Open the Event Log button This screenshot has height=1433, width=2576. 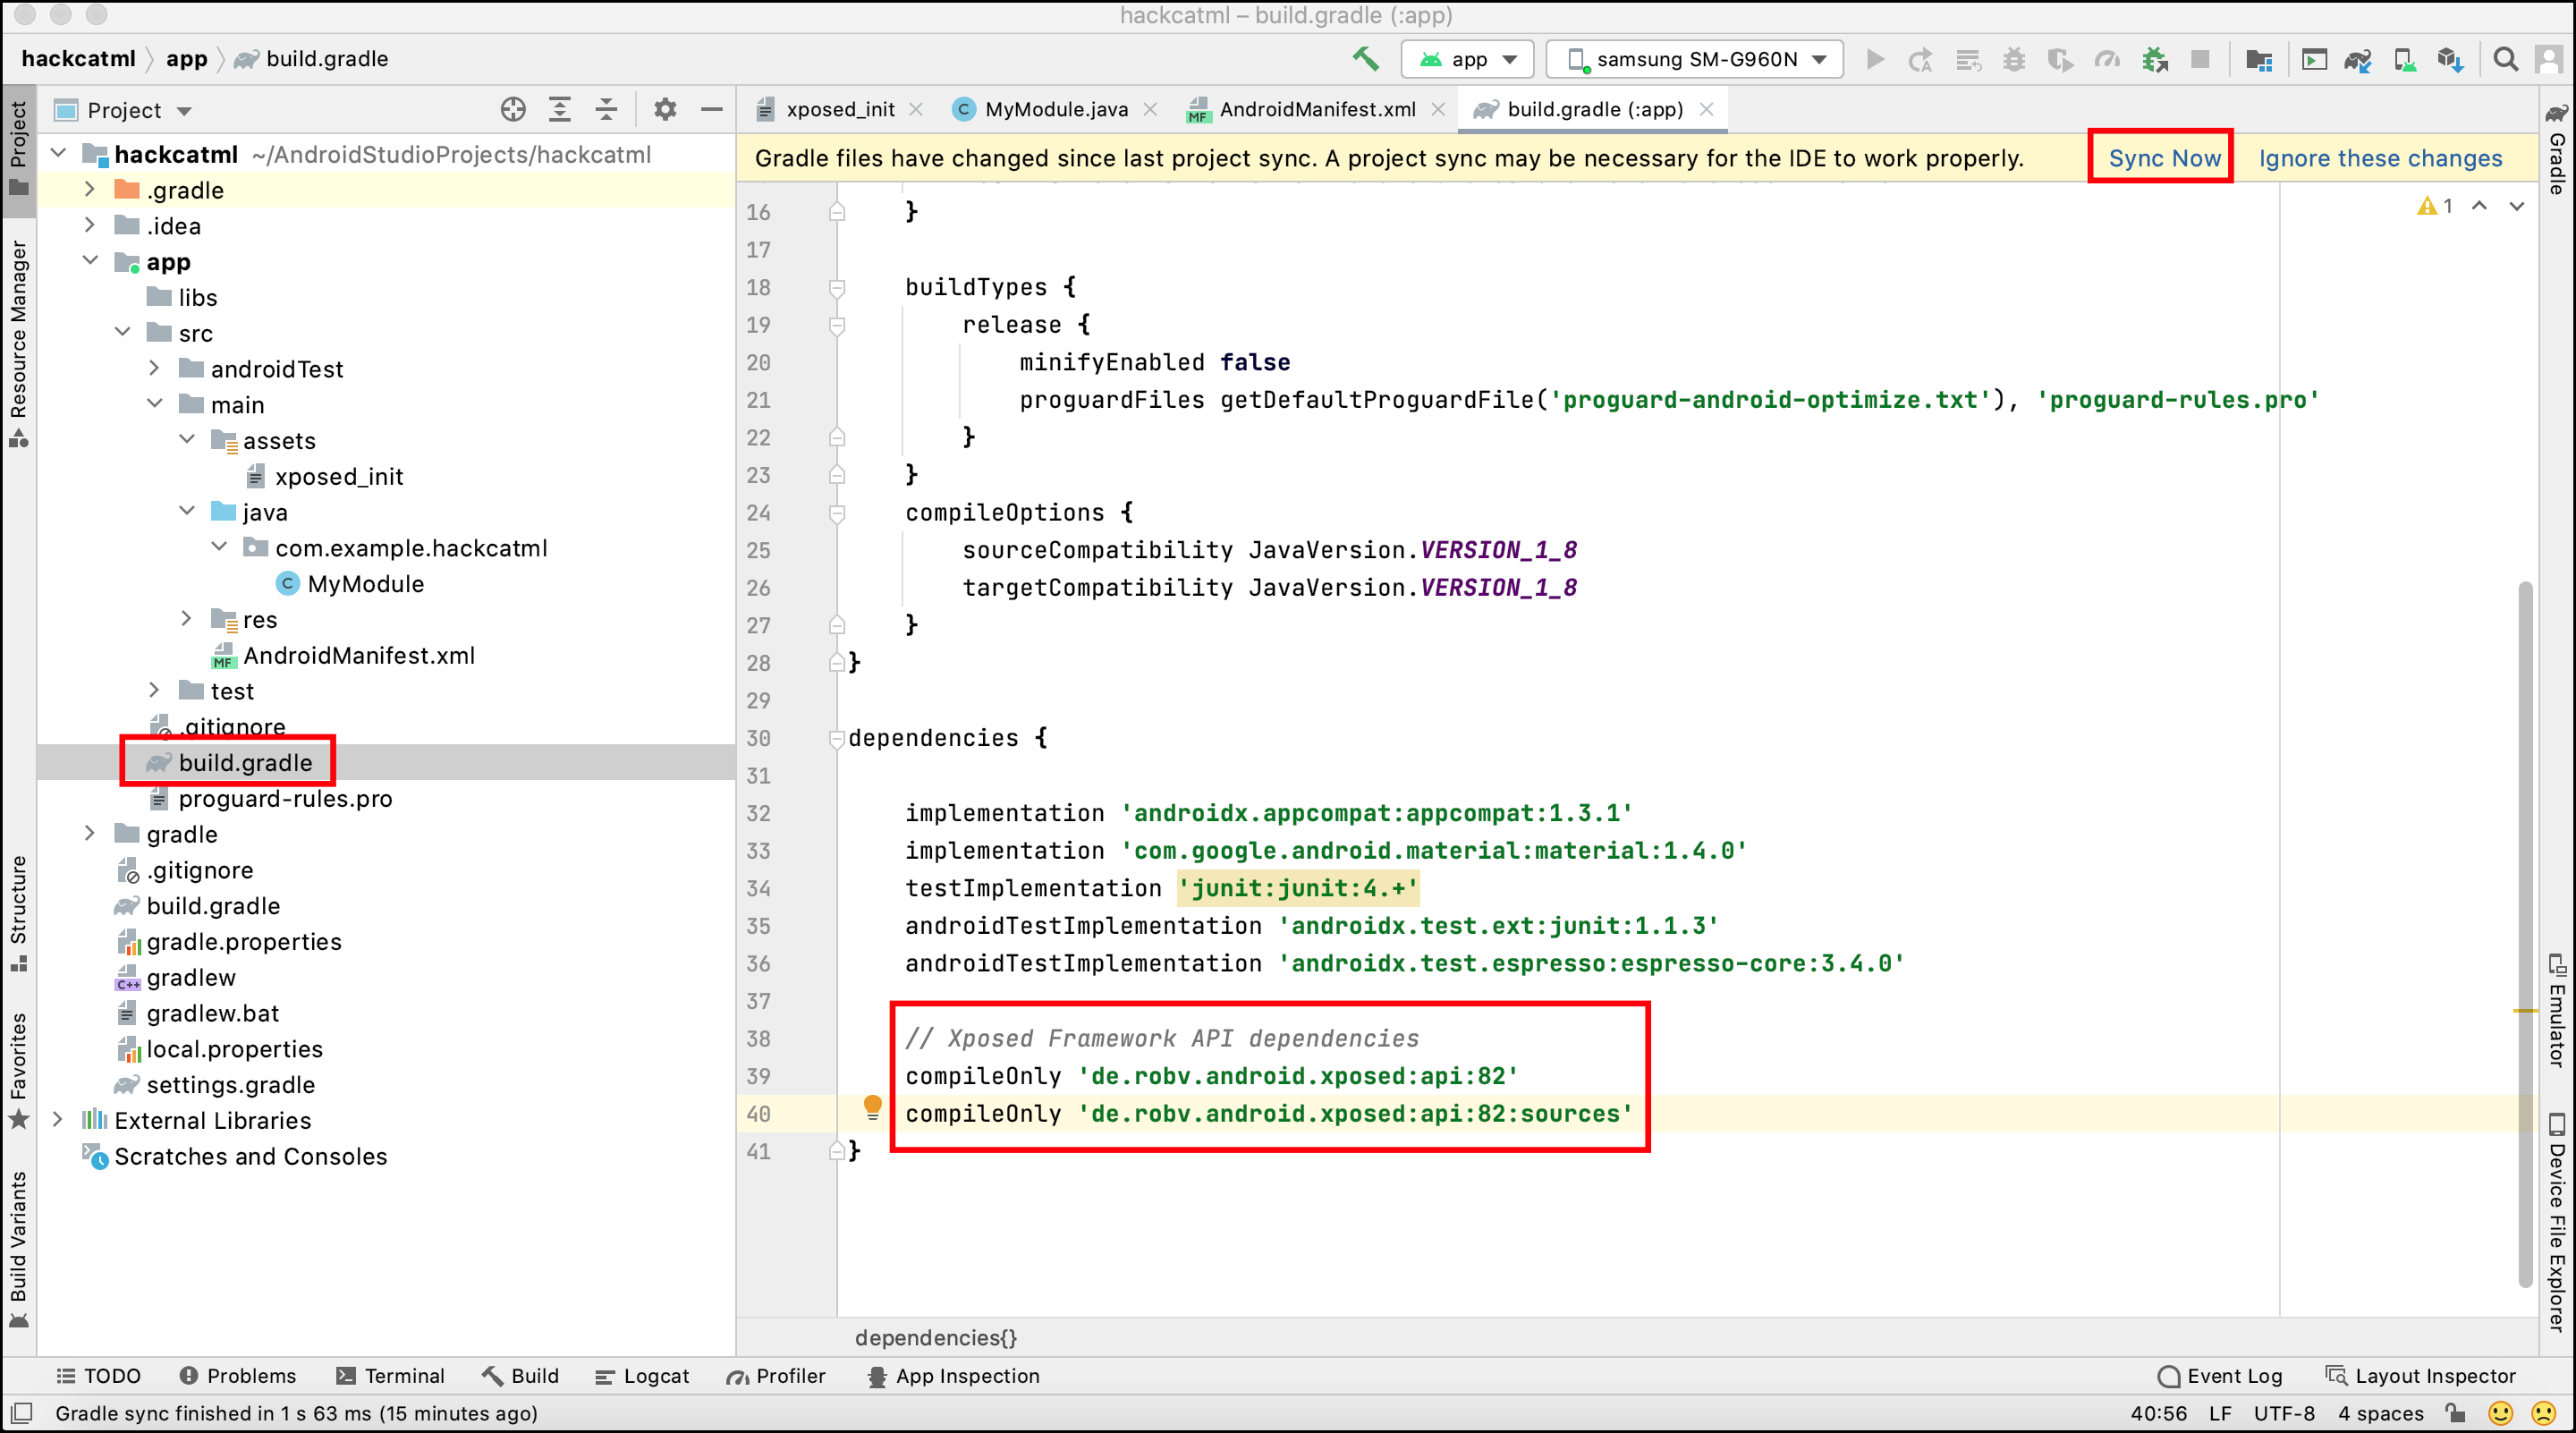[x=2220, y=1376]
